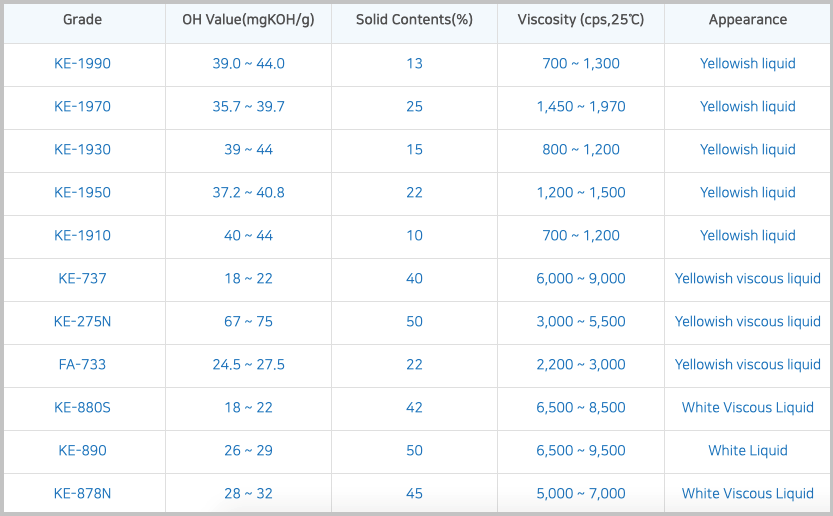
Task: Select the KE-737 grade link
Action: pos(83,278)
